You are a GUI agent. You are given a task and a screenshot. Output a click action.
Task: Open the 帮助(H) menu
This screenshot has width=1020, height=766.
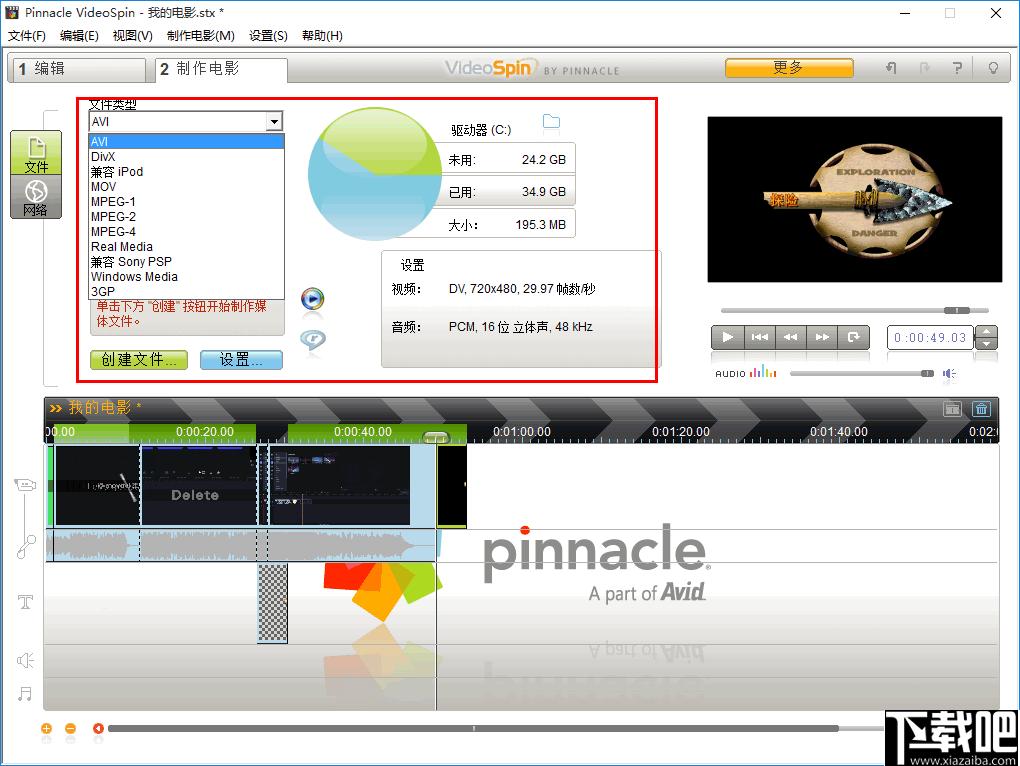[322, 36]
